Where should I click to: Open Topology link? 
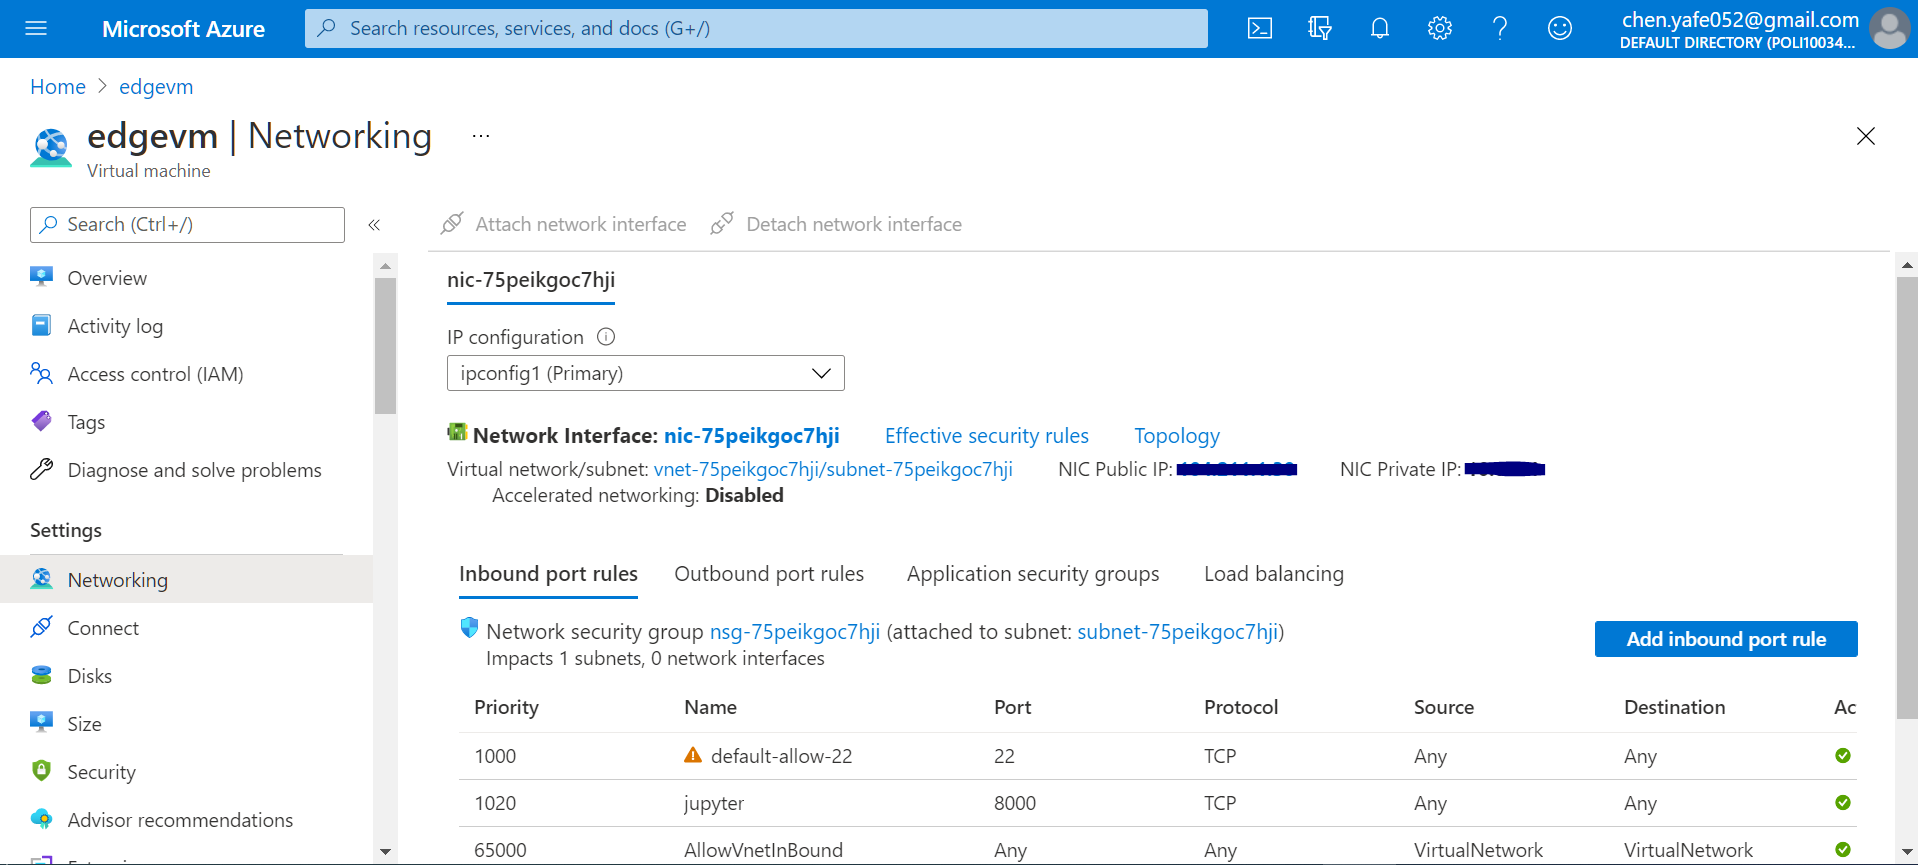coord(1177,436)
